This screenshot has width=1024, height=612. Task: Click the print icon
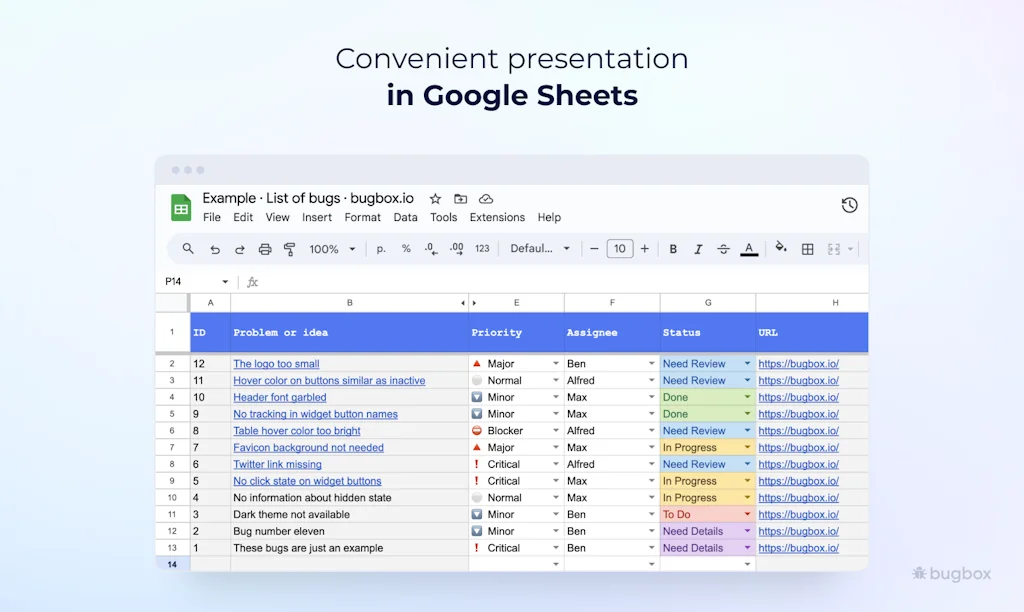pos(265,249)
